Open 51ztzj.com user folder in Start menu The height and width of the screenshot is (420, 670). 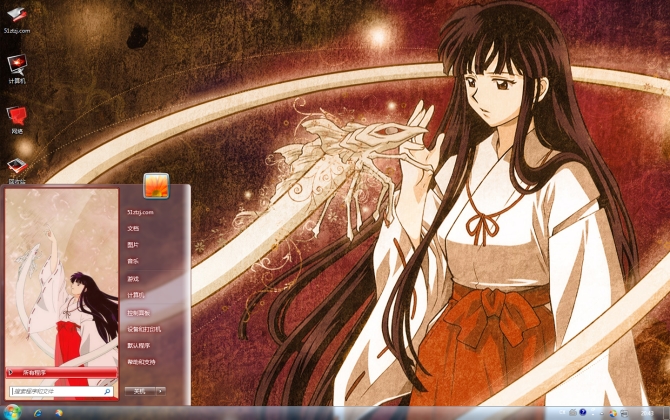click(x=141, y=212)
